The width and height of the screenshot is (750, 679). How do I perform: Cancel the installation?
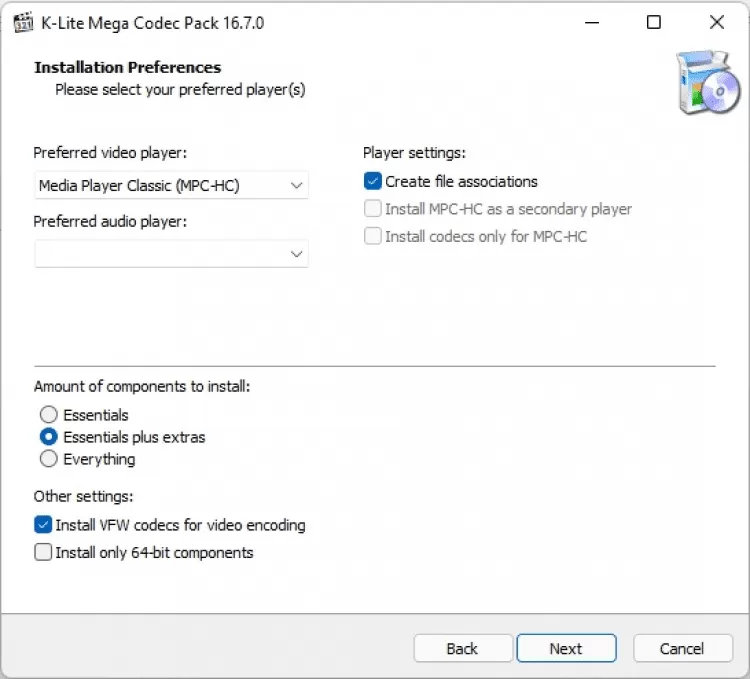coord(682,649)
